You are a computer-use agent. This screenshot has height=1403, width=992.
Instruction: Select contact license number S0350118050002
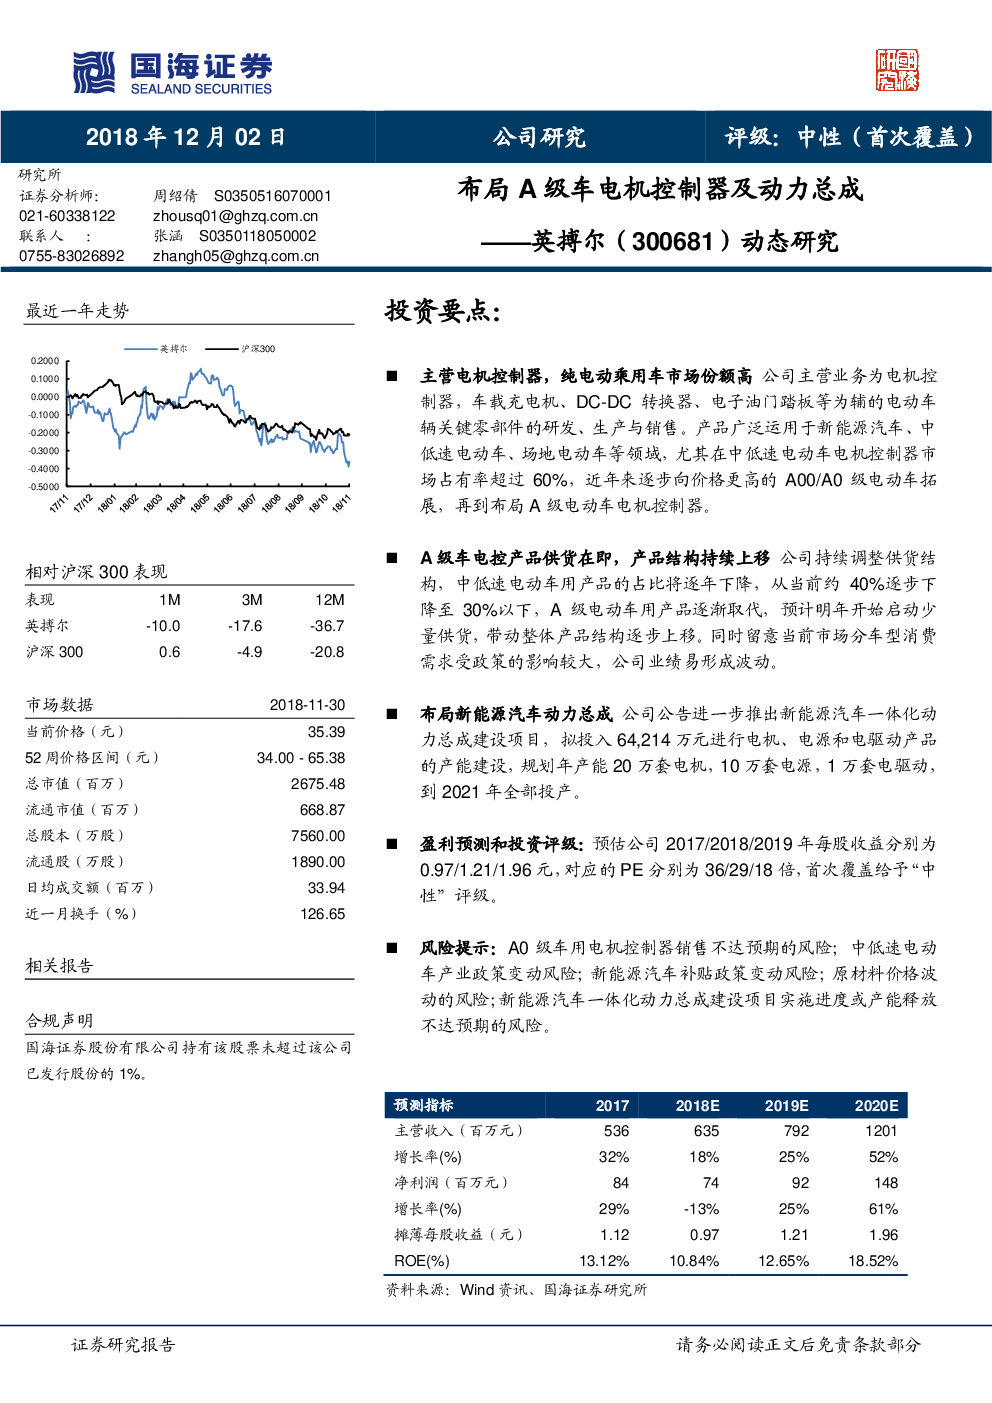click(x=258, y=236)
